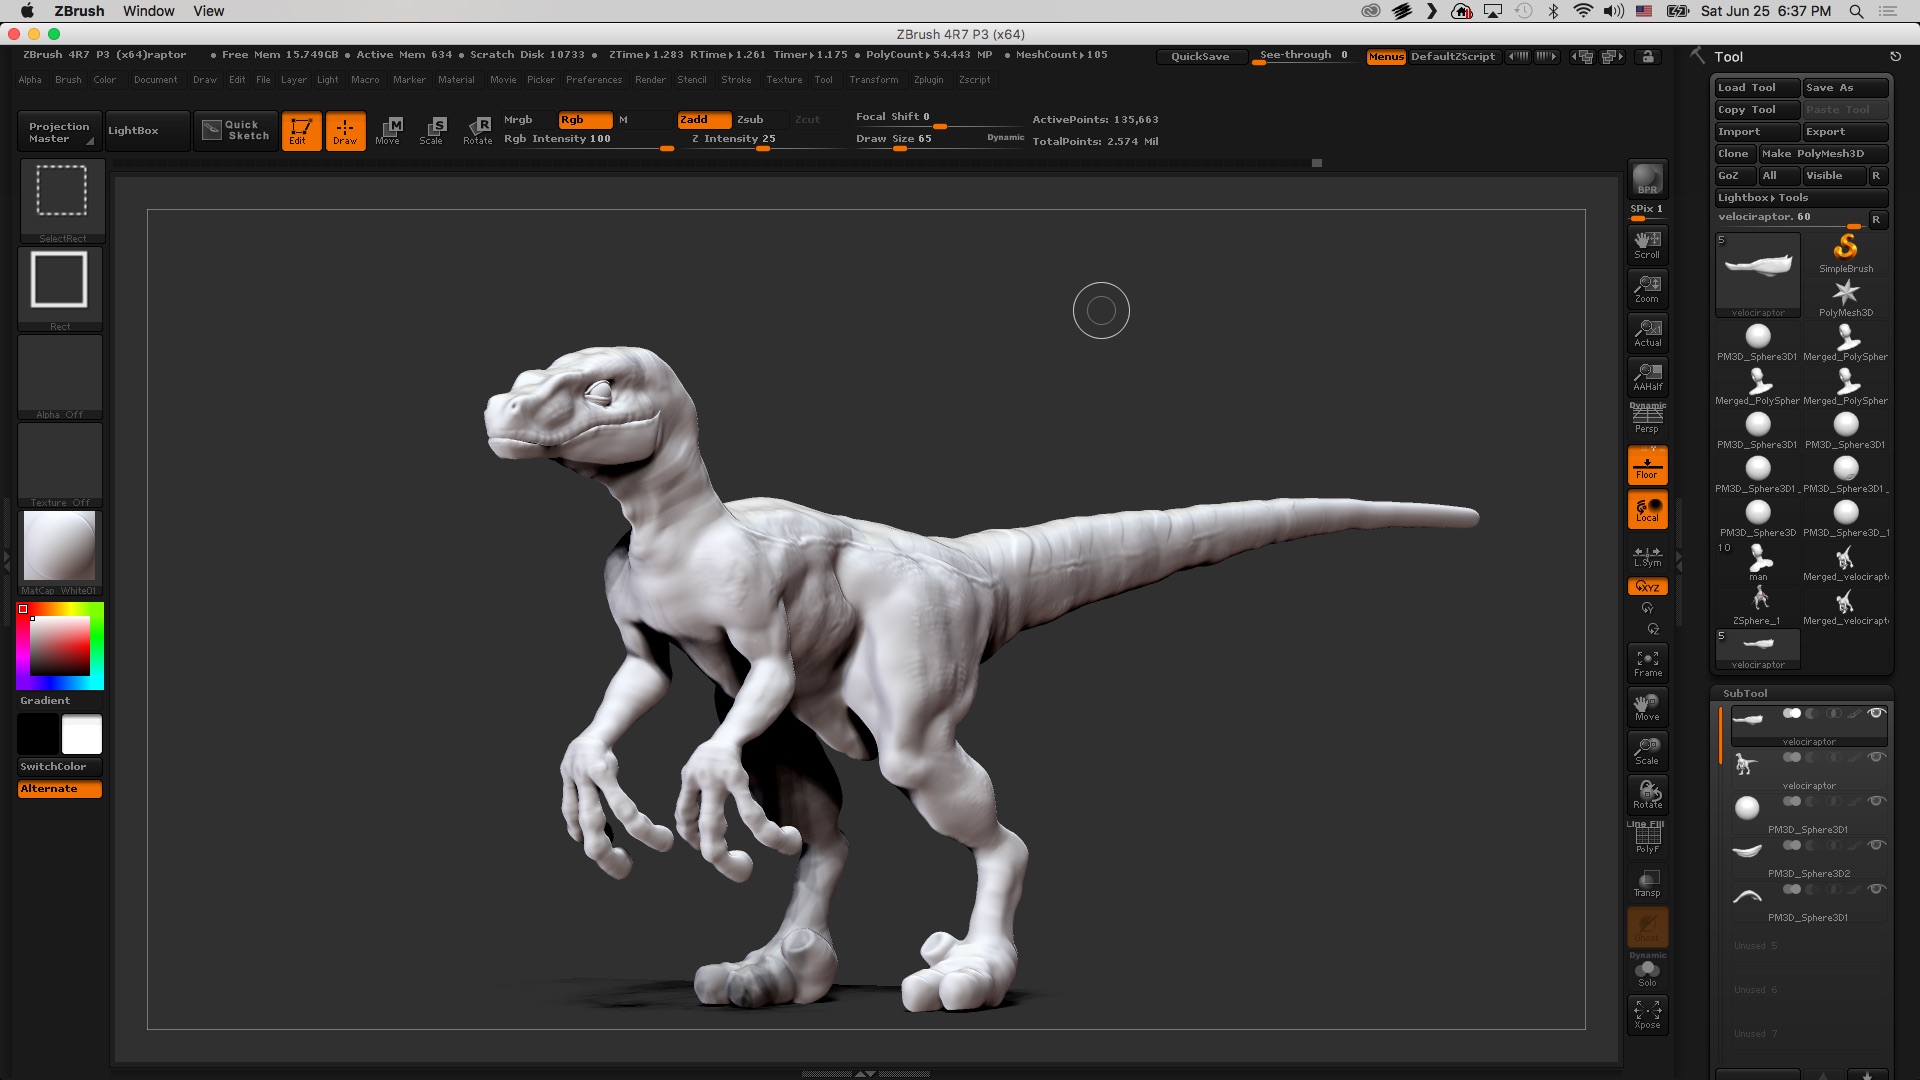Open the Alpha menu
This screenshot has height=1080, width=1920.
tap(30, 80)
